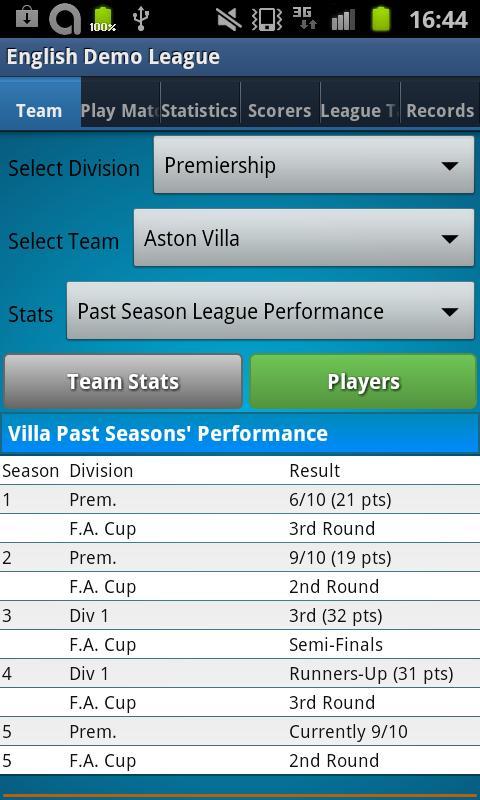
Task: Tap the download bag icon in status bar
Action: [27, 19]
